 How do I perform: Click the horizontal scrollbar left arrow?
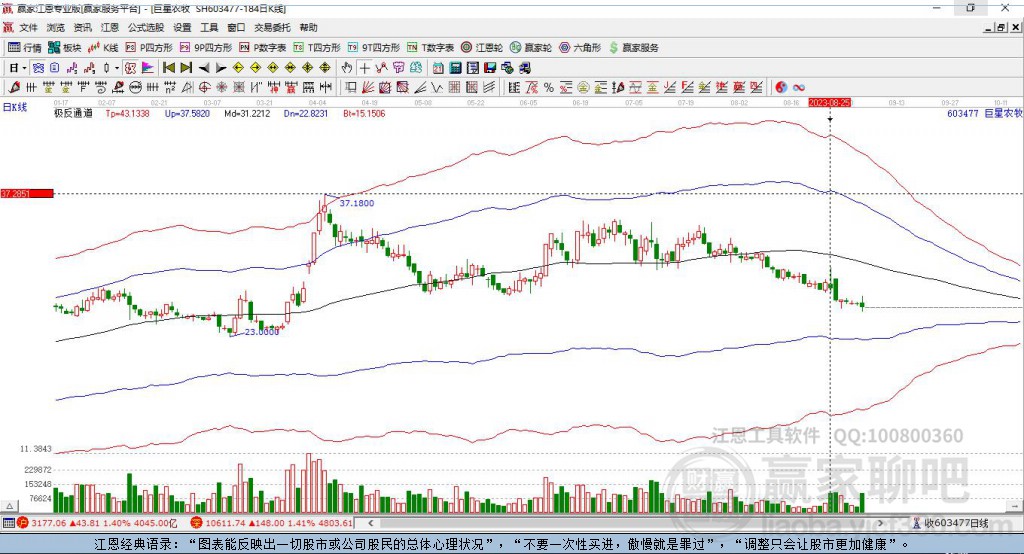pos(370,523)
